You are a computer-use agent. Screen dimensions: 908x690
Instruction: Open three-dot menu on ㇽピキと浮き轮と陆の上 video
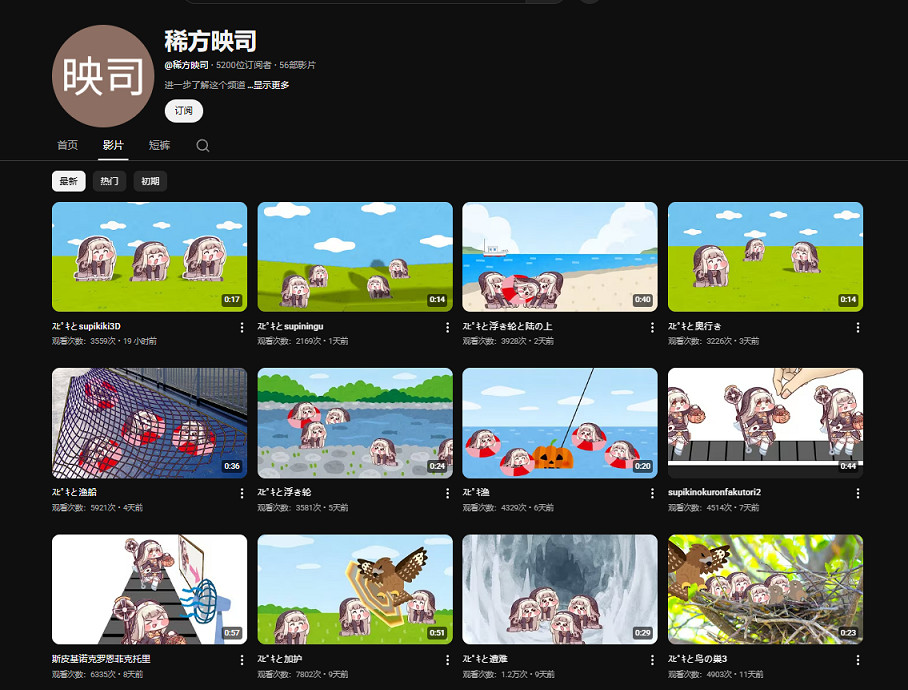click(652, 327)
